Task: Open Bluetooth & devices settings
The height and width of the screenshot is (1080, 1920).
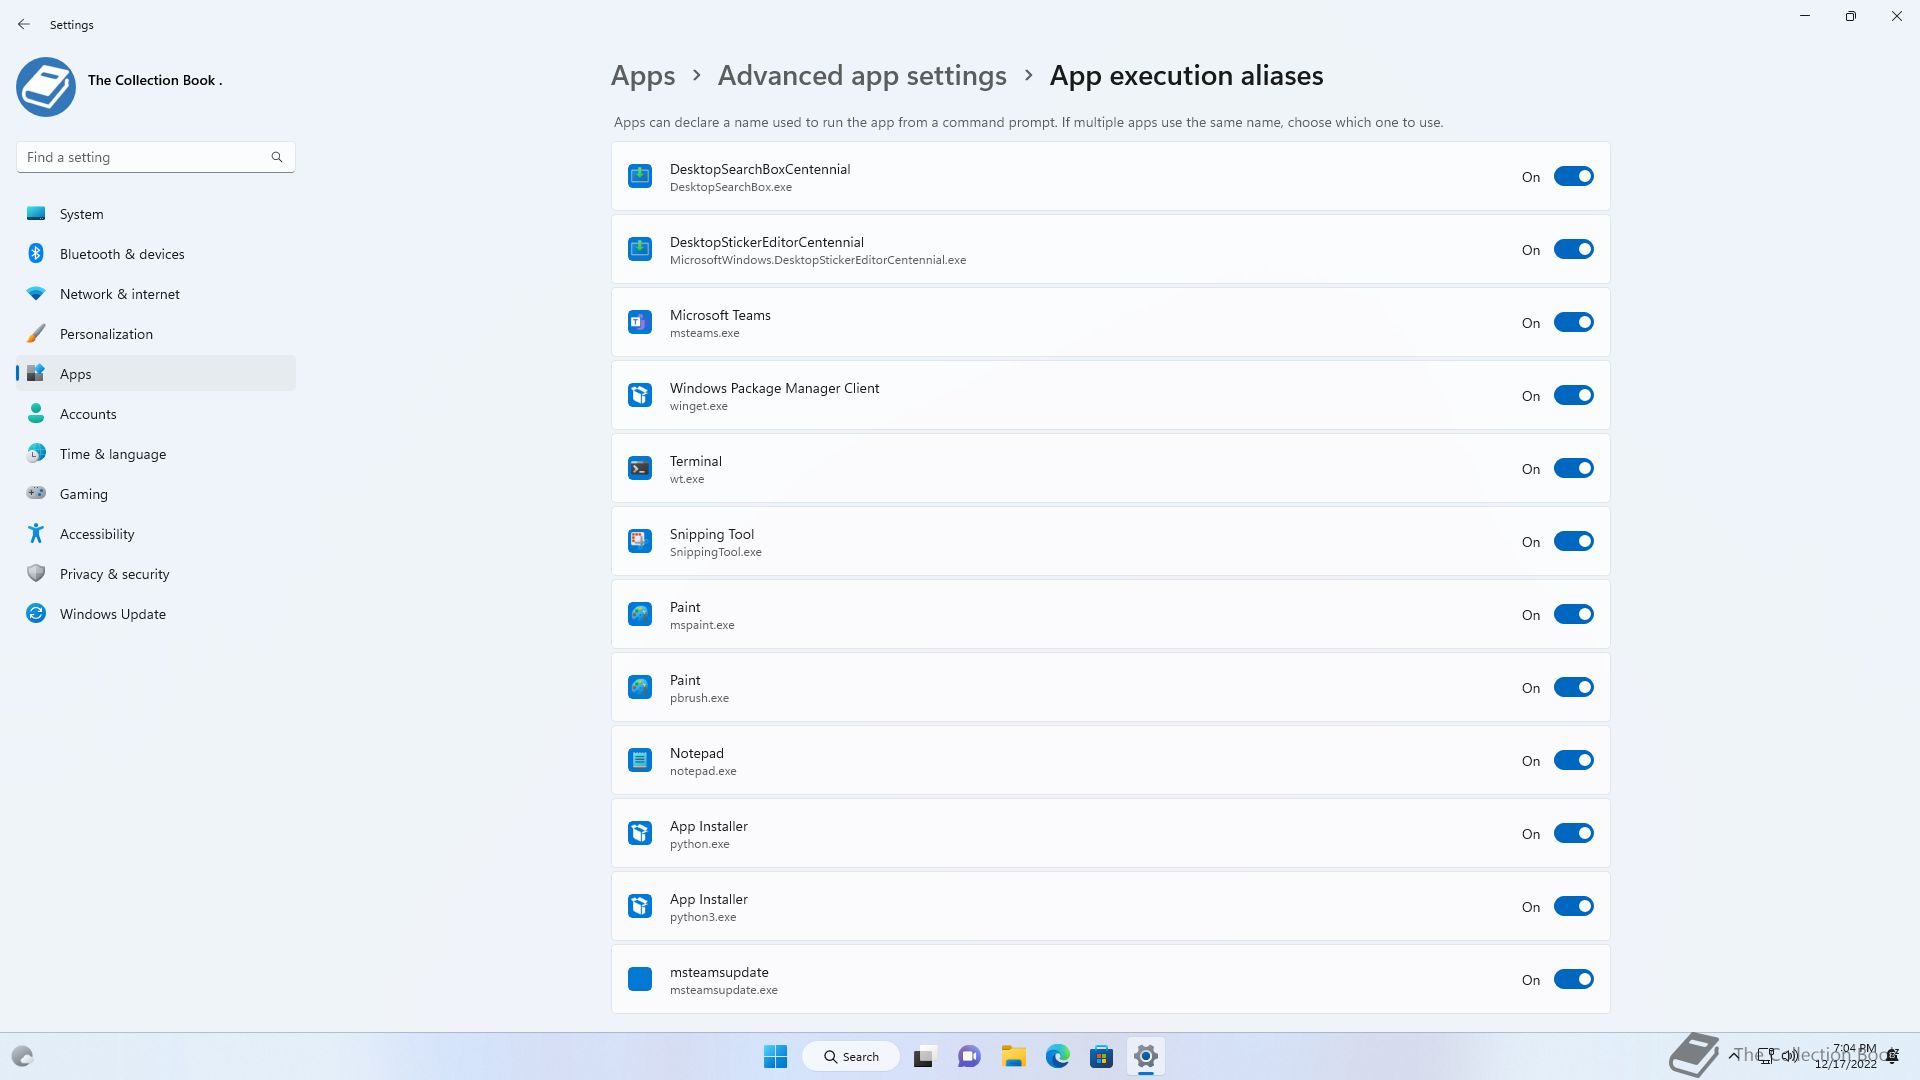Action: pos(156,254)
